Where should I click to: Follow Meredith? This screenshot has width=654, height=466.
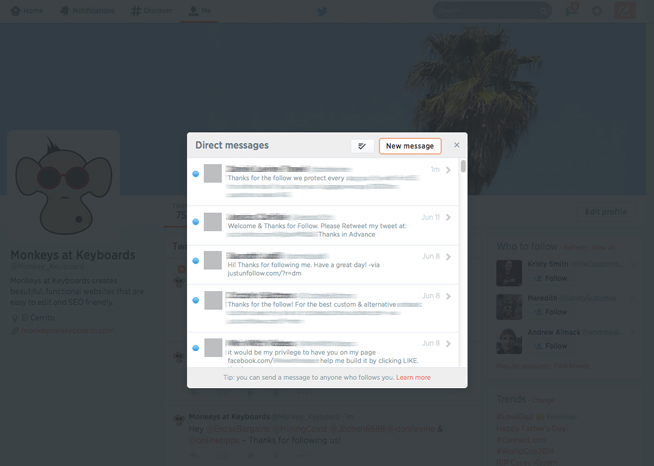pos(551,312)
